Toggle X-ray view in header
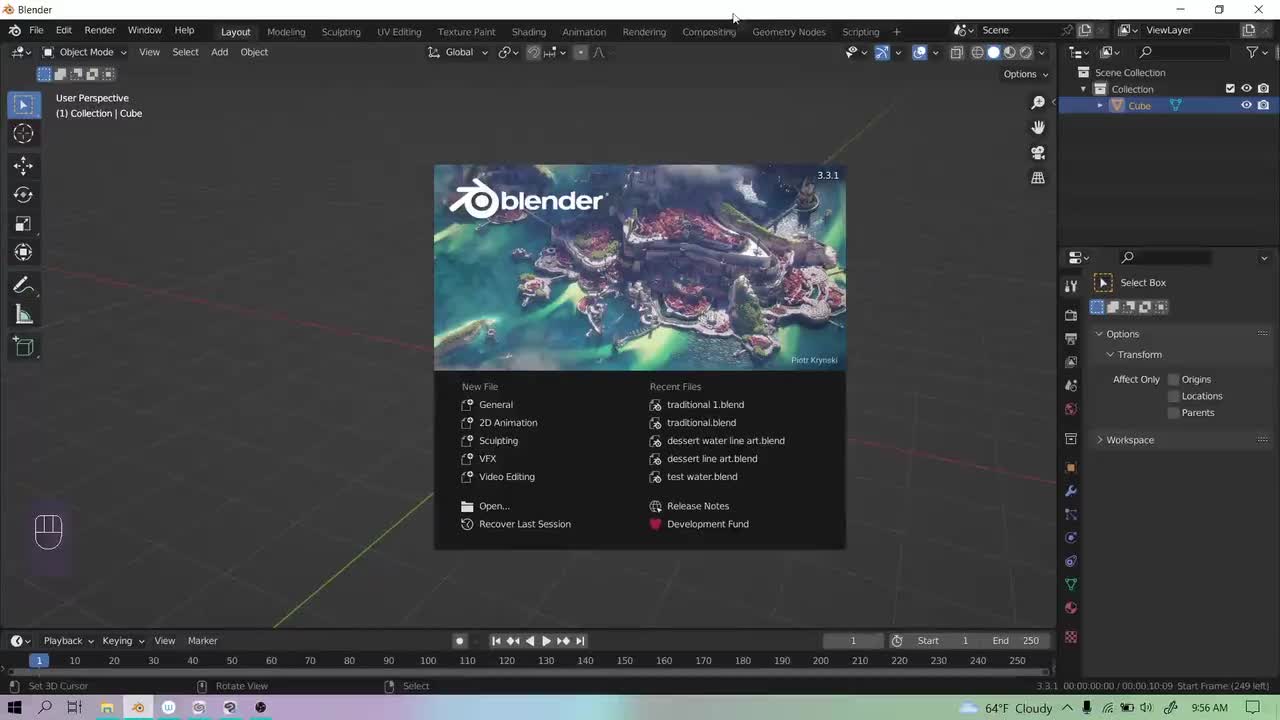1280x720 pixels. [957, 52]
